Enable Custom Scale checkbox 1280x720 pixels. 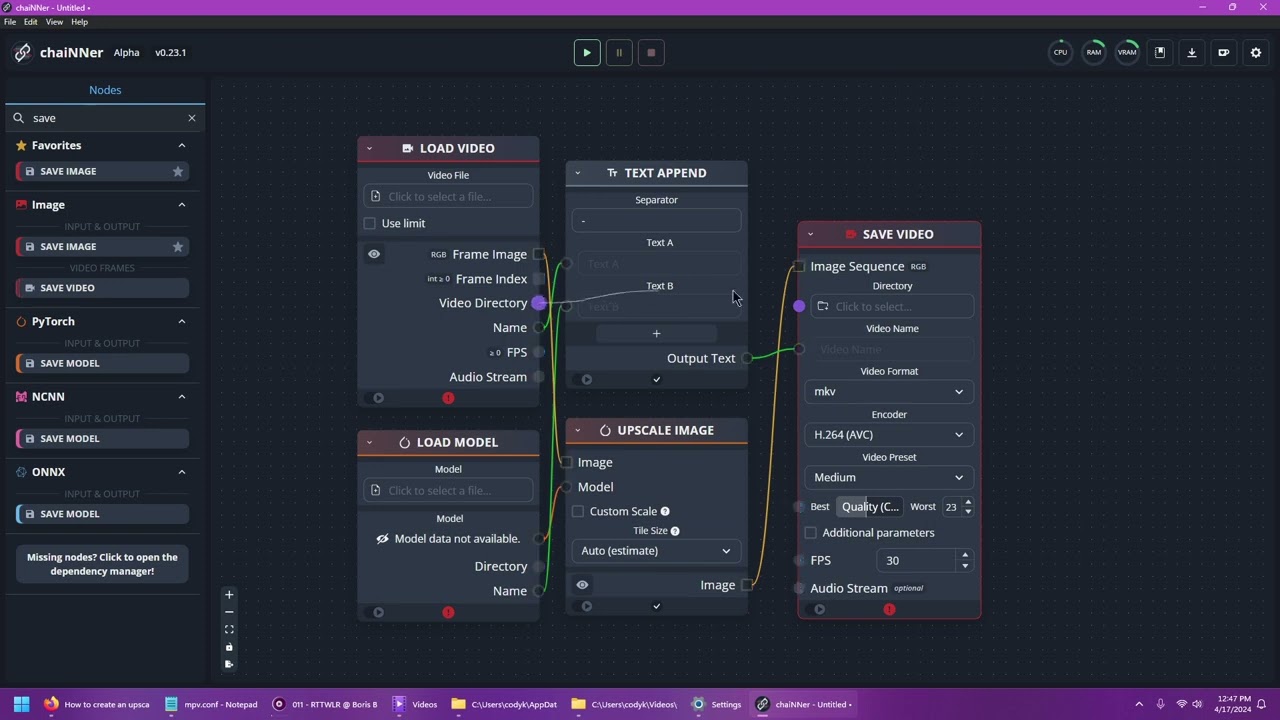click(578, 511)
